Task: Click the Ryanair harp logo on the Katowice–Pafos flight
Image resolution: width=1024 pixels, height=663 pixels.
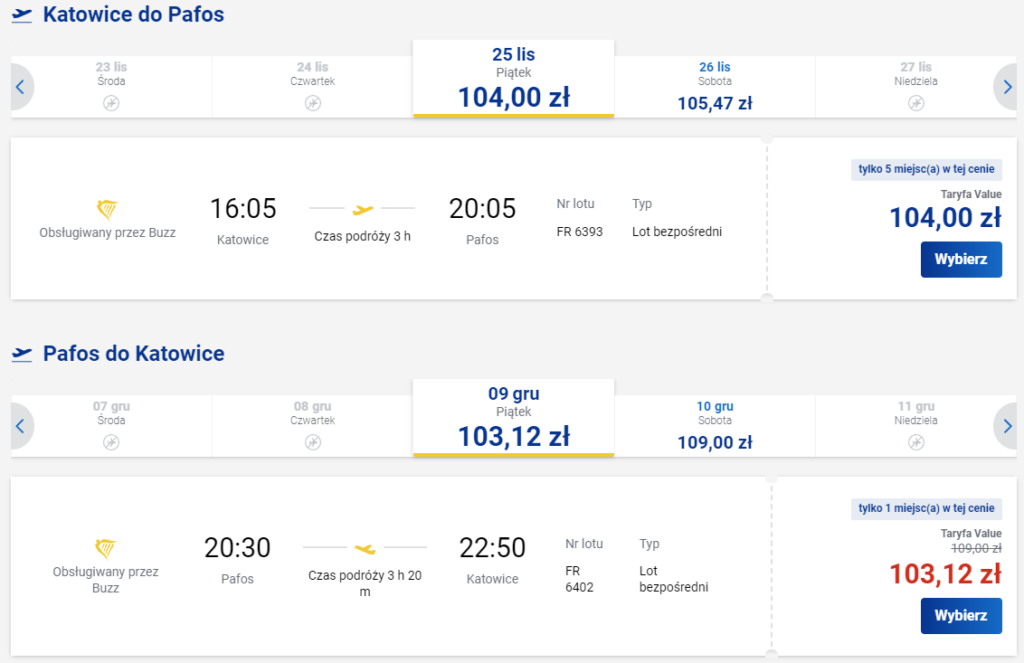Action: click(x=106, y=209)
